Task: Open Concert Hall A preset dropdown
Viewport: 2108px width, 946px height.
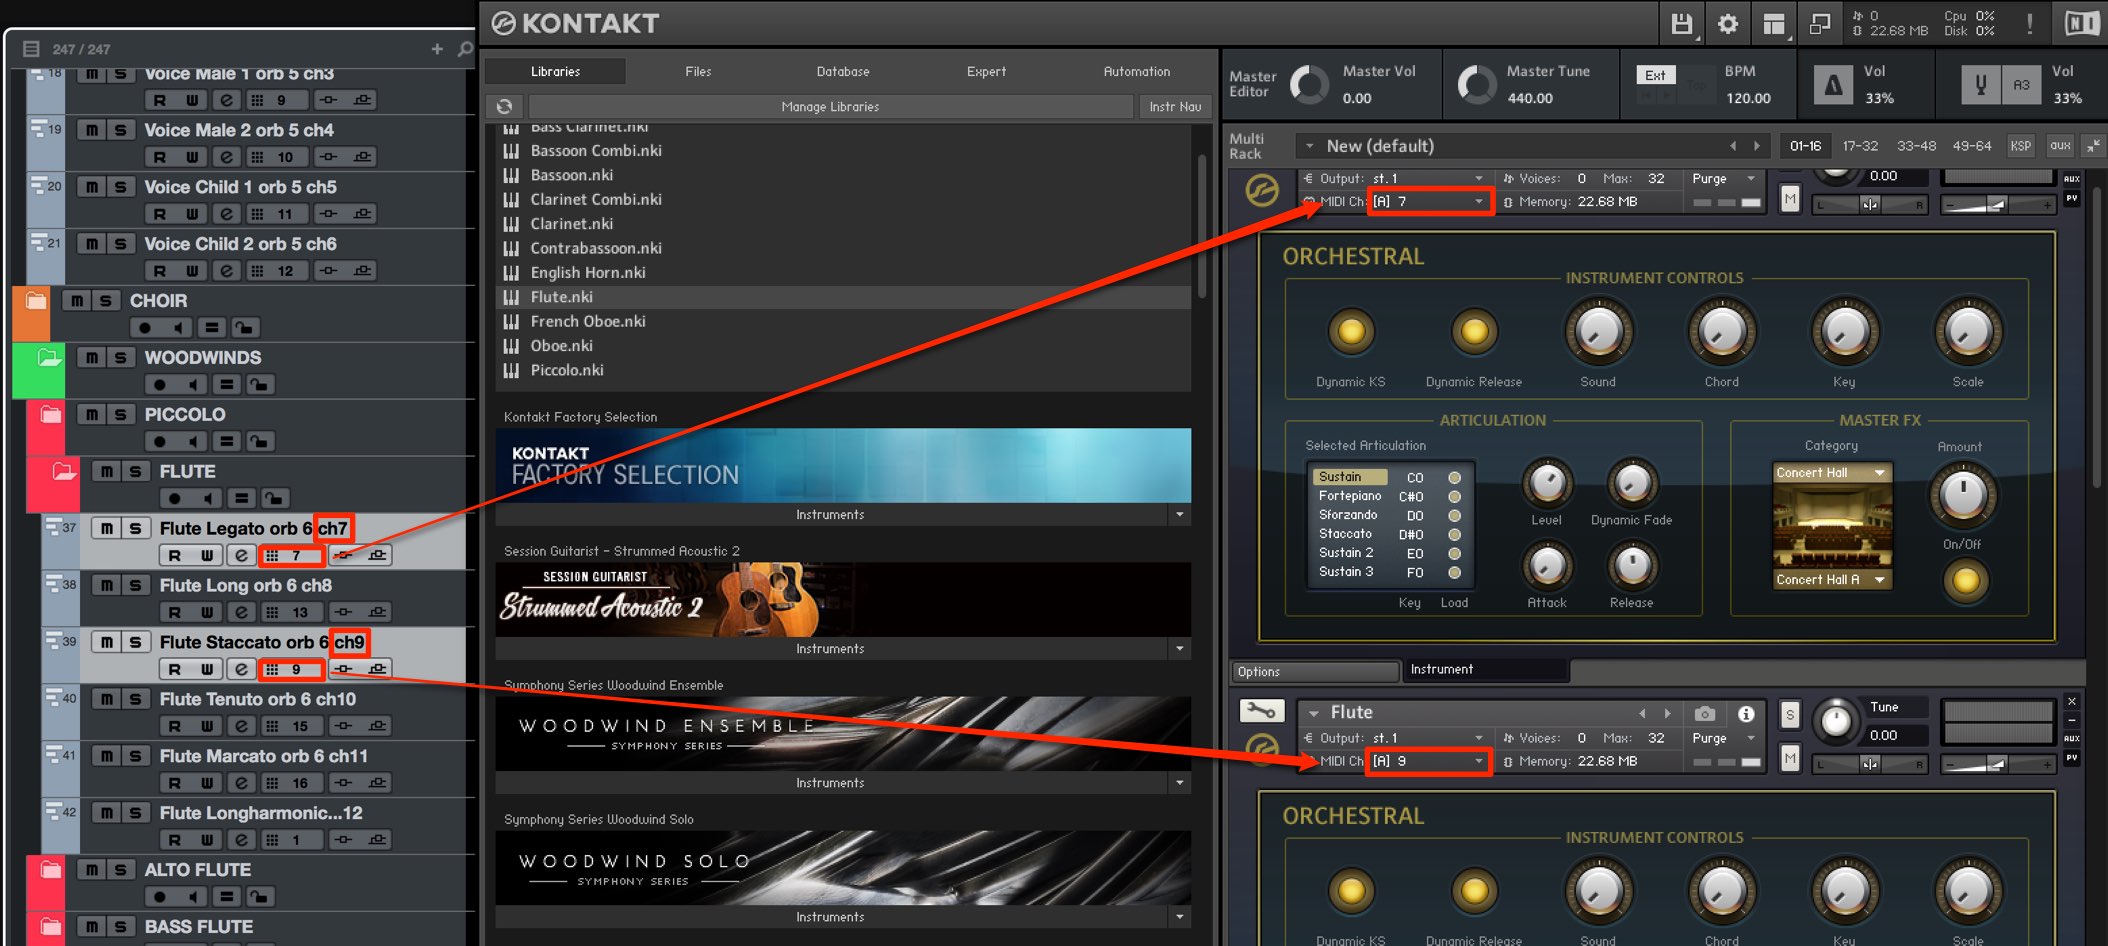Action: pyautogui.click(x=1831, y=580)
